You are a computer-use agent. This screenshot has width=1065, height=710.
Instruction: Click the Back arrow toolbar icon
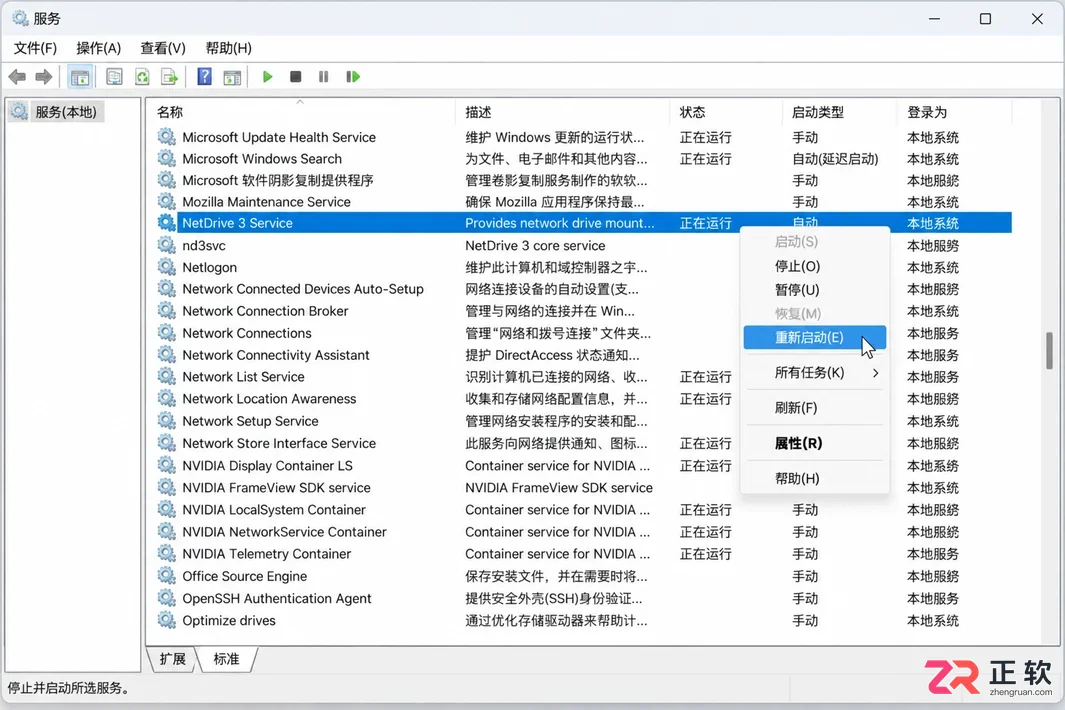[x=18, y=77]
